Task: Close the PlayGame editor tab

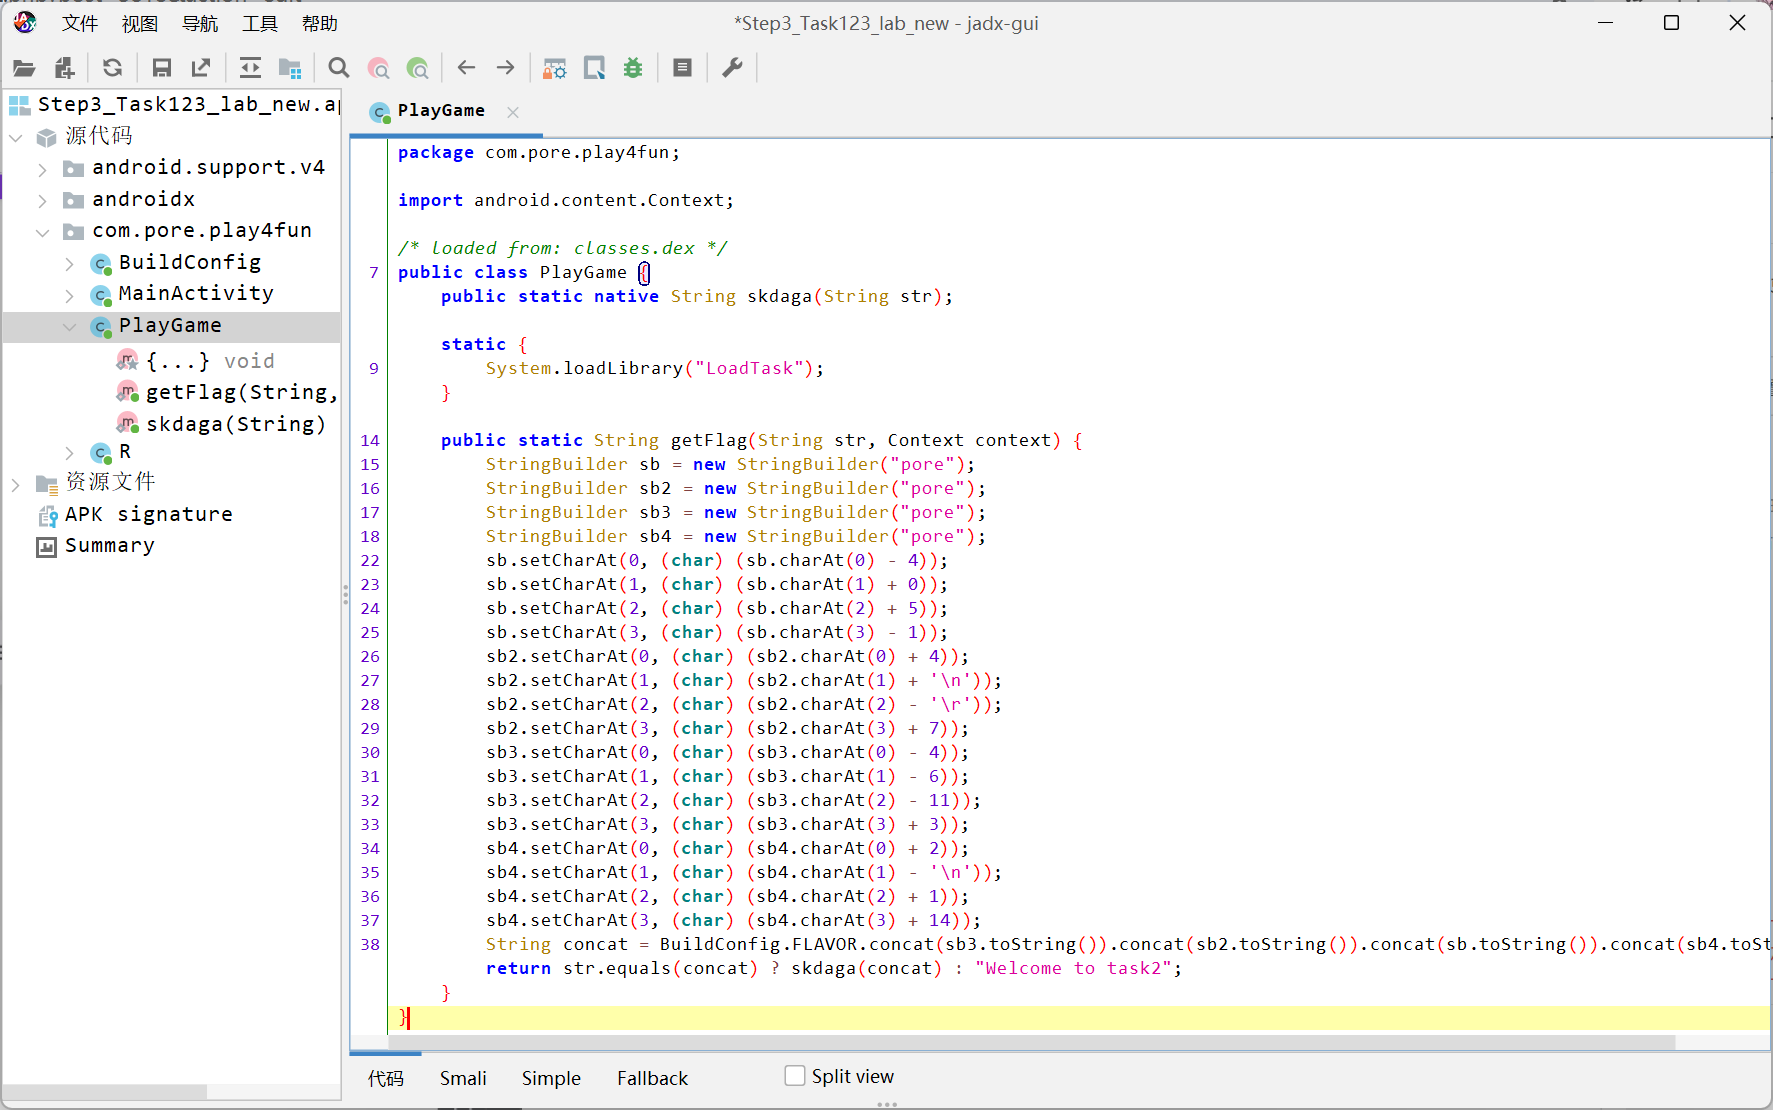Action: (x=513, y=112)
